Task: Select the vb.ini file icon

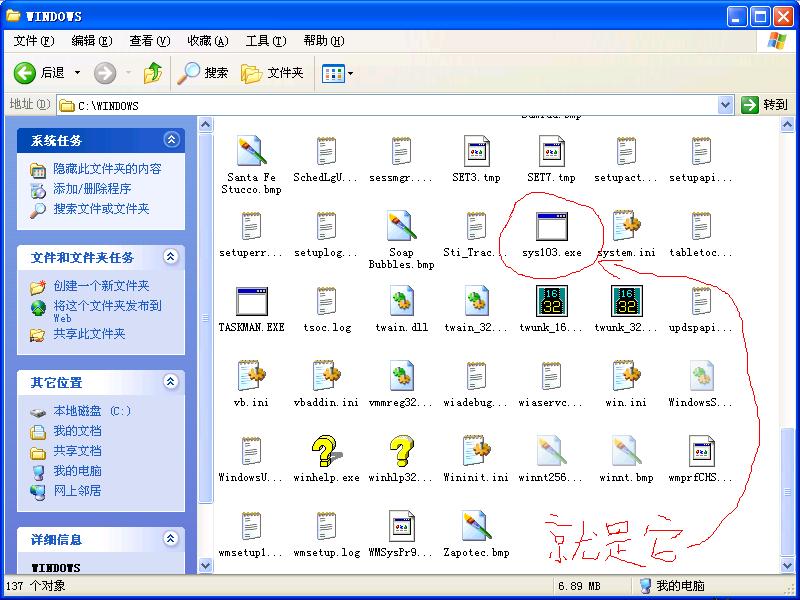Action: [252, 376]
